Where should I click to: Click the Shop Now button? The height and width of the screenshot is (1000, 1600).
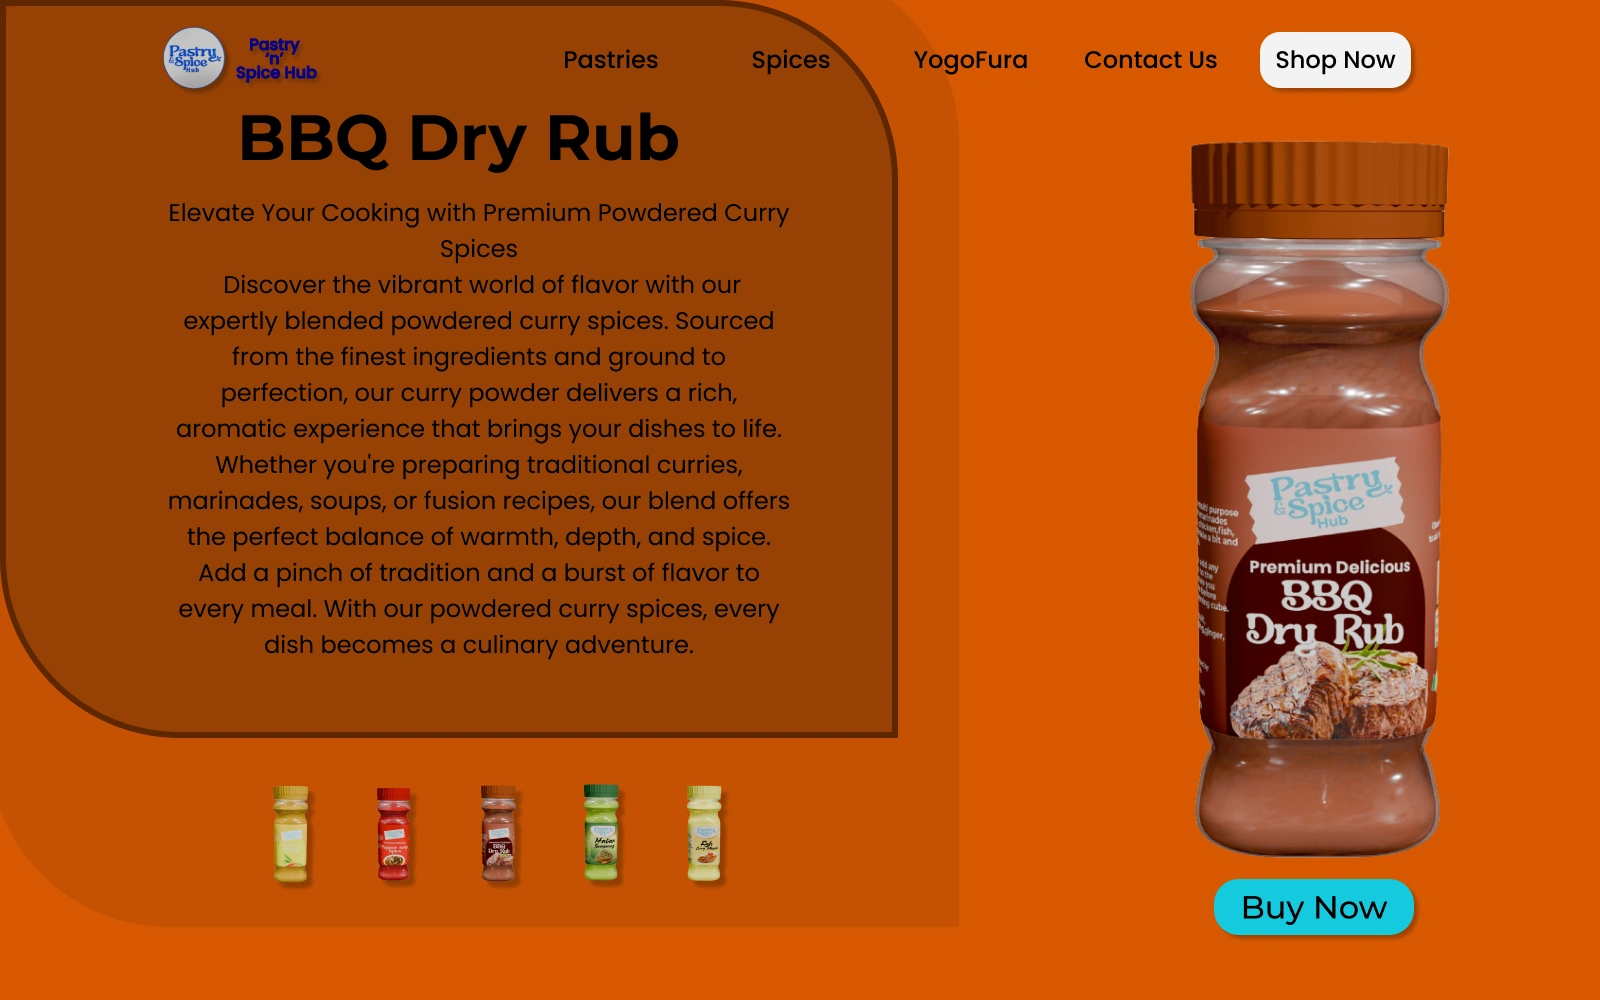tap(1335, 60)
